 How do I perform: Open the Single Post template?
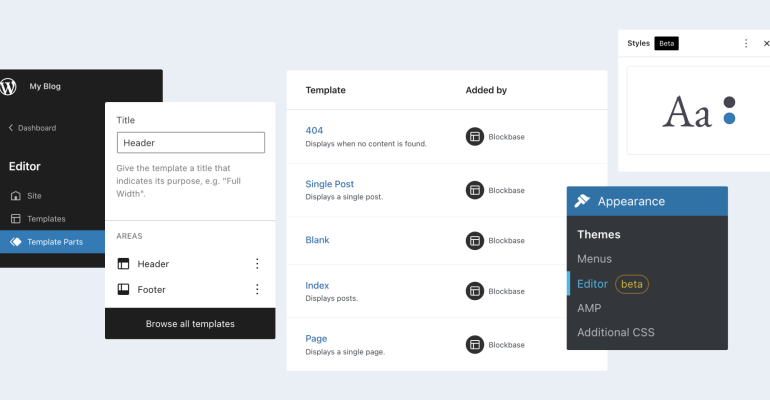pyautogui.click(x=329, y=184)
